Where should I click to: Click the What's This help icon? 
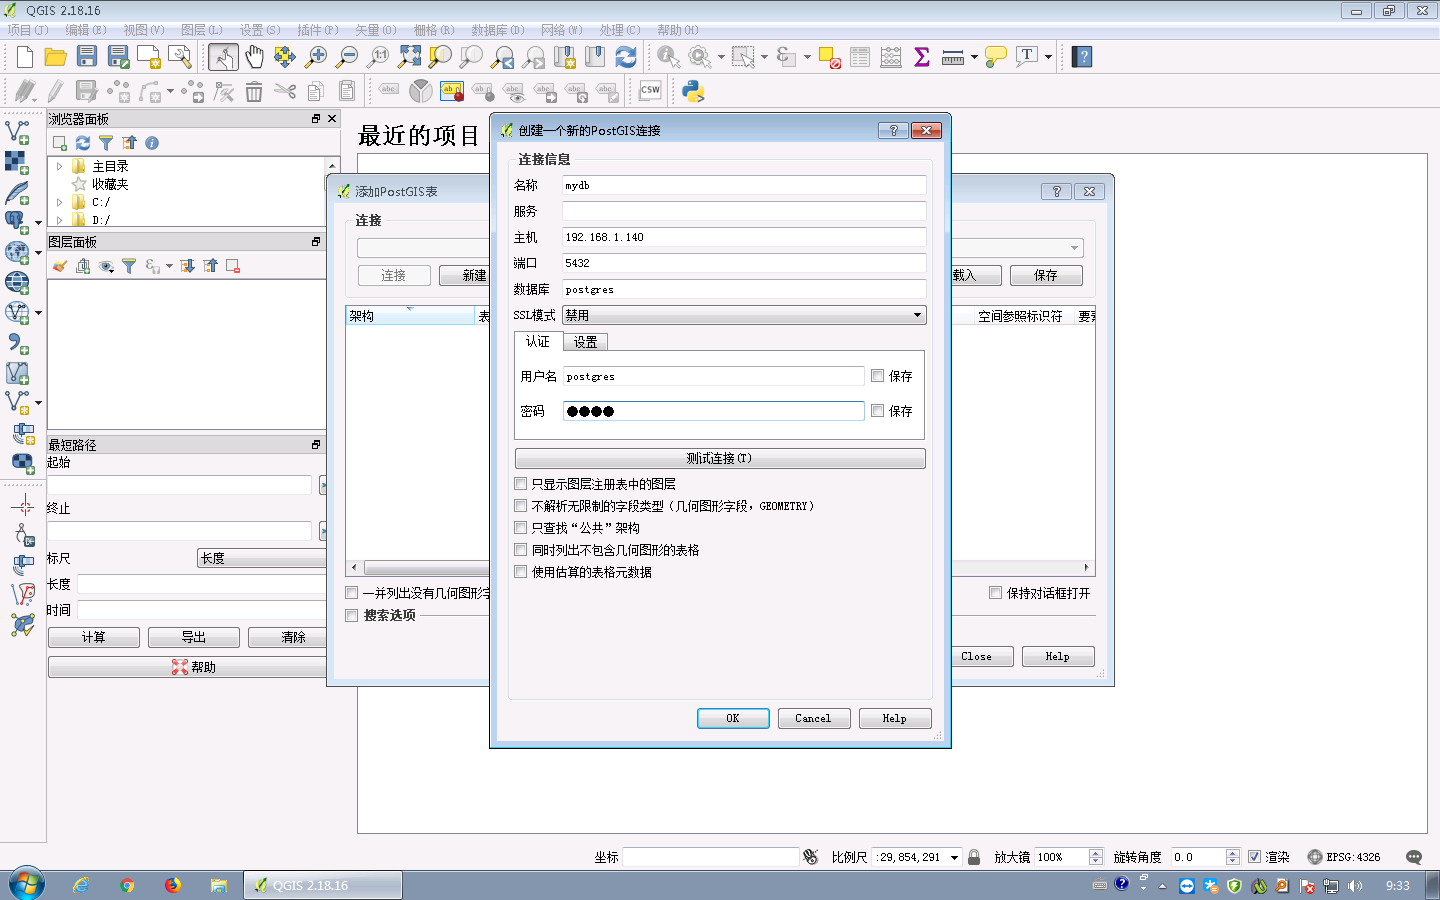[x=1082, y=57]
